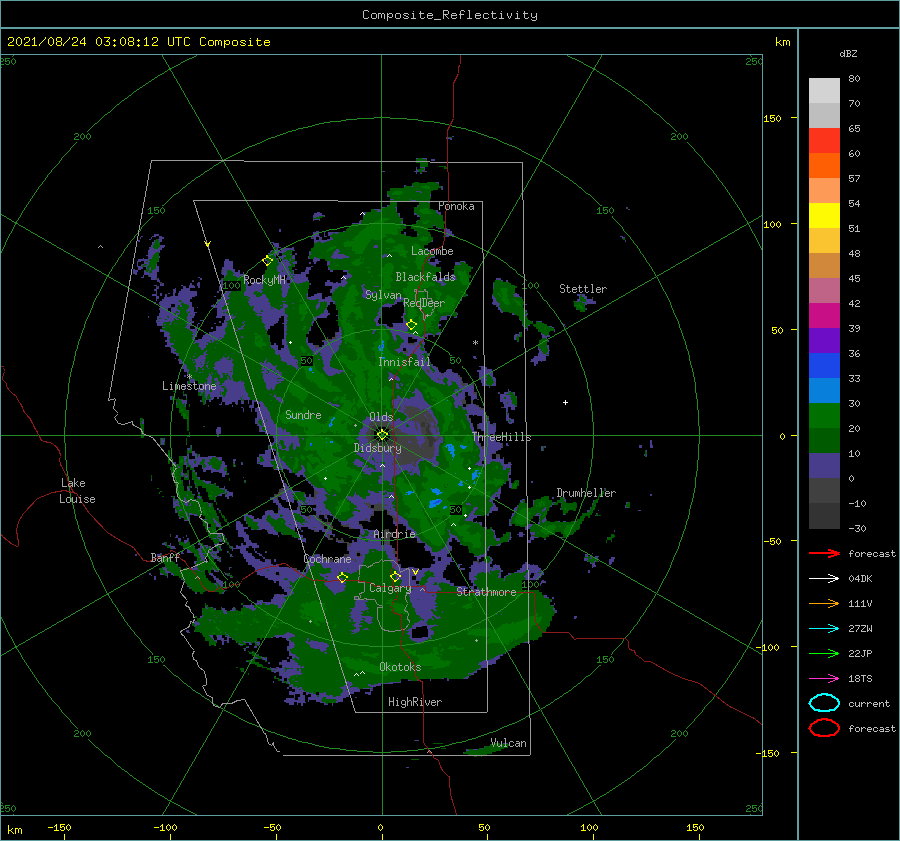Click the red forecast arrow in legend
This screenshot has height=841, width=900.
click(824, 553)
